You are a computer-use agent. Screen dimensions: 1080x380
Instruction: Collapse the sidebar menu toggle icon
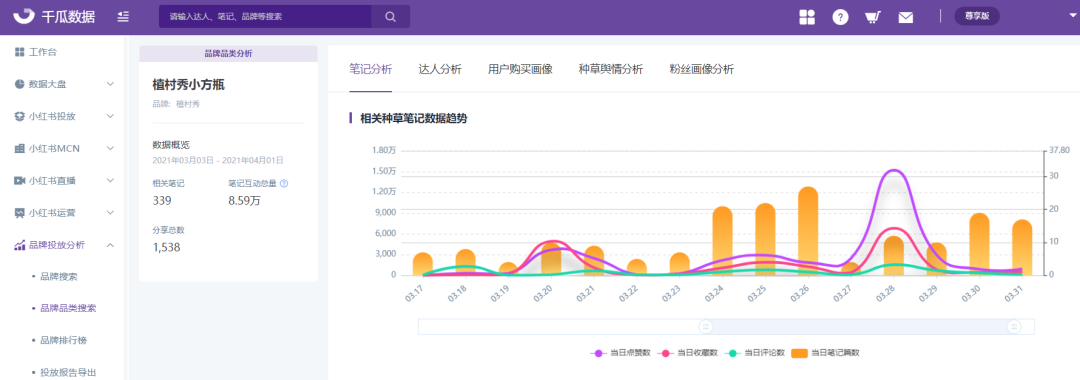[123, 17]
